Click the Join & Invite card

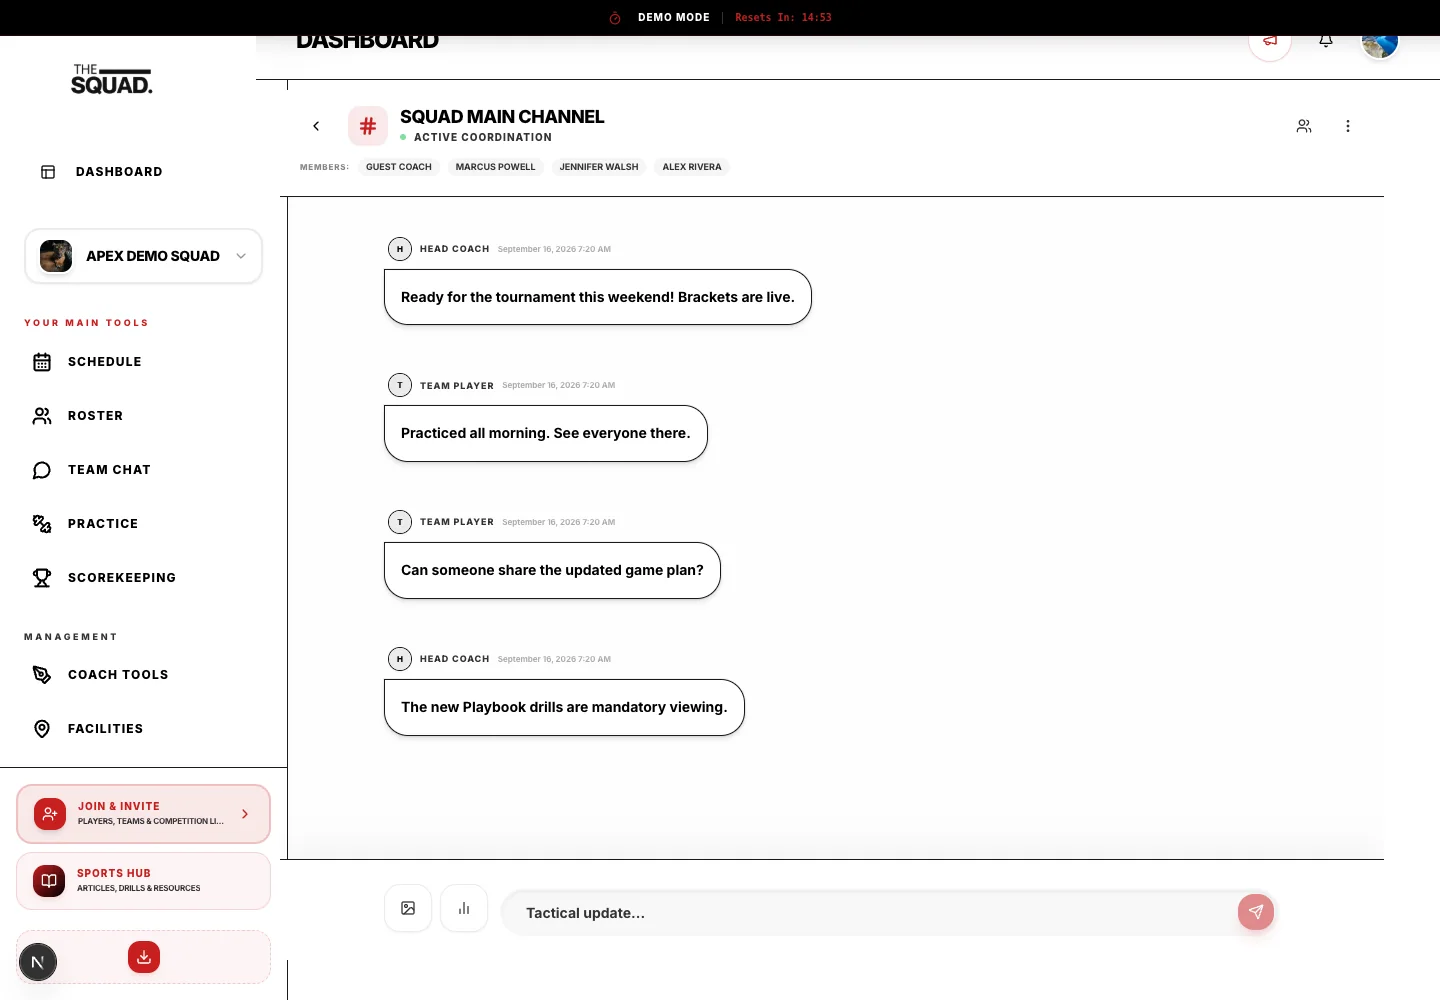(143, 814)
